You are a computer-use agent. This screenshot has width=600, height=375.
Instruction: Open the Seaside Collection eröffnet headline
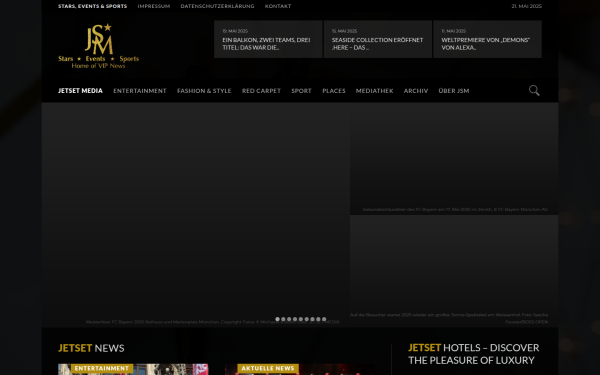(x=377, y=44)
